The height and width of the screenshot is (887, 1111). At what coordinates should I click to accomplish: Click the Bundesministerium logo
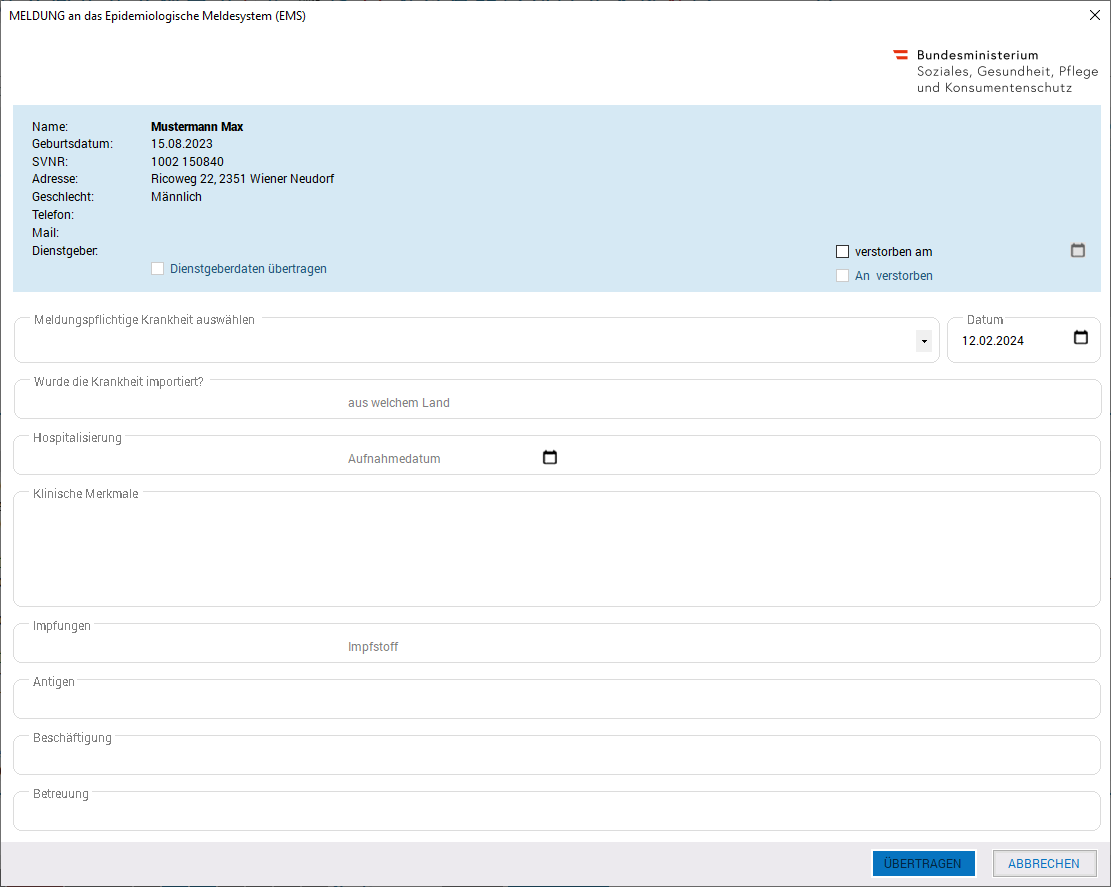point(996,71)
